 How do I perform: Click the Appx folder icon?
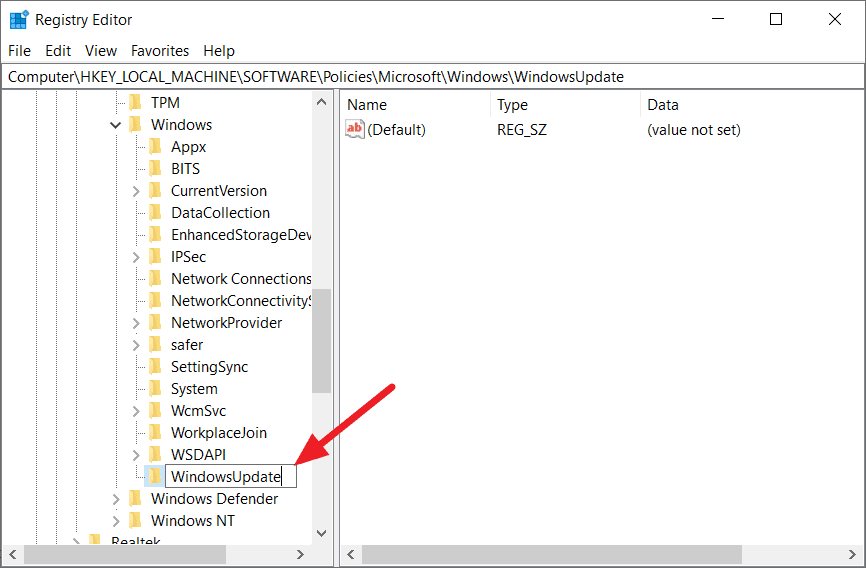point(156,147)
